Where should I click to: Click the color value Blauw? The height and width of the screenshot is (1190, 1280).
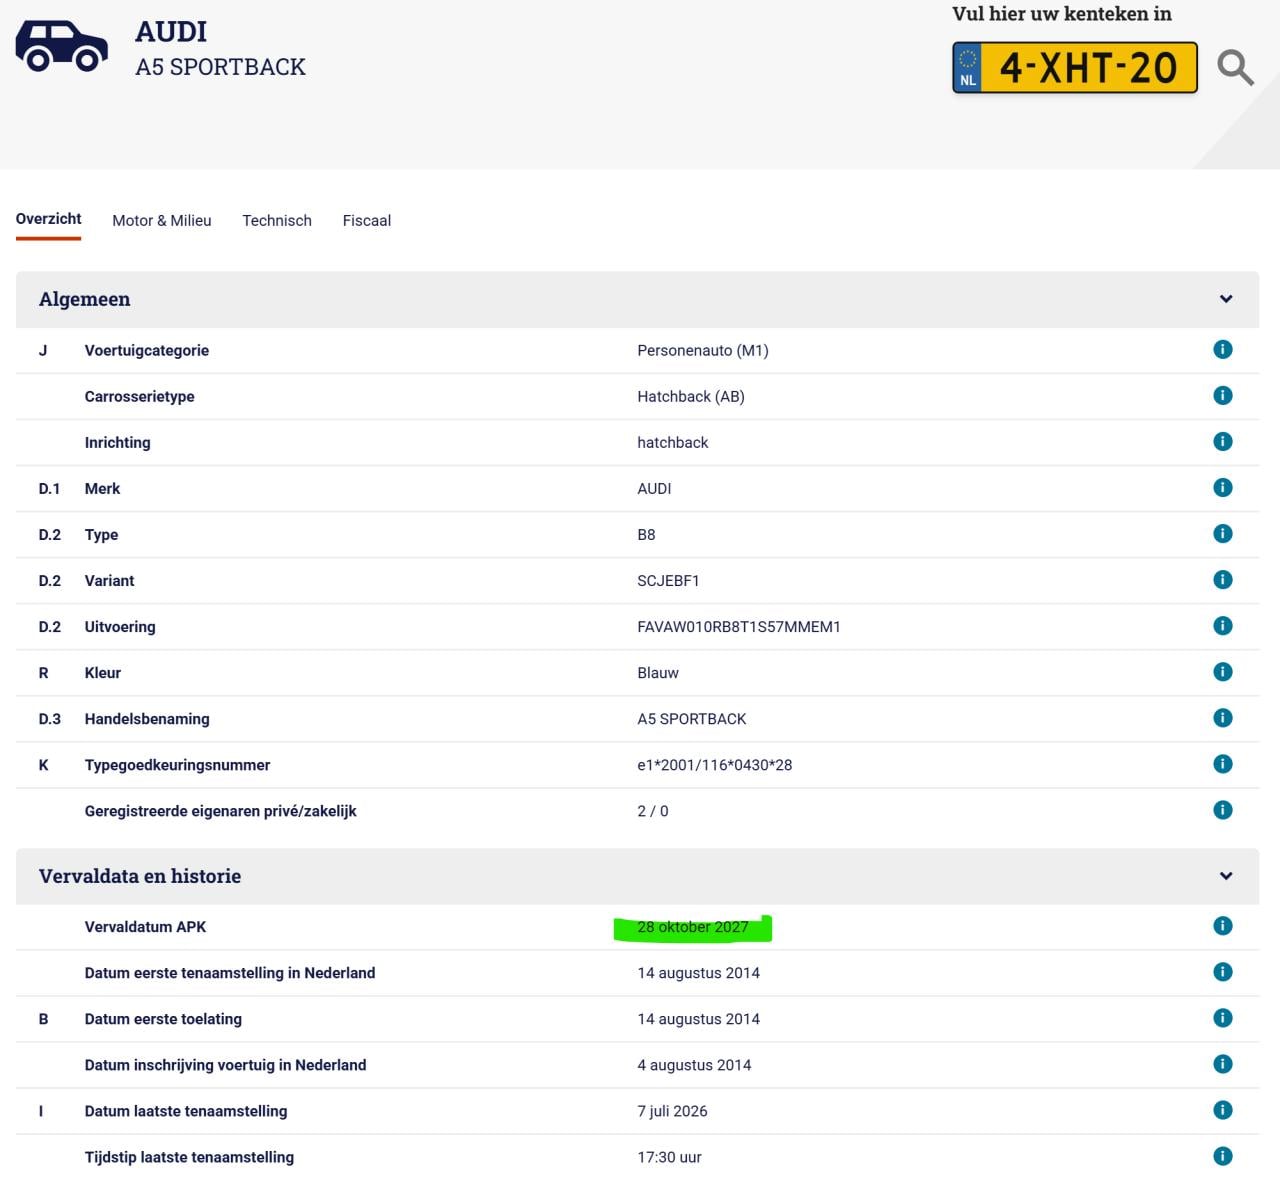[x=658, y=673]
